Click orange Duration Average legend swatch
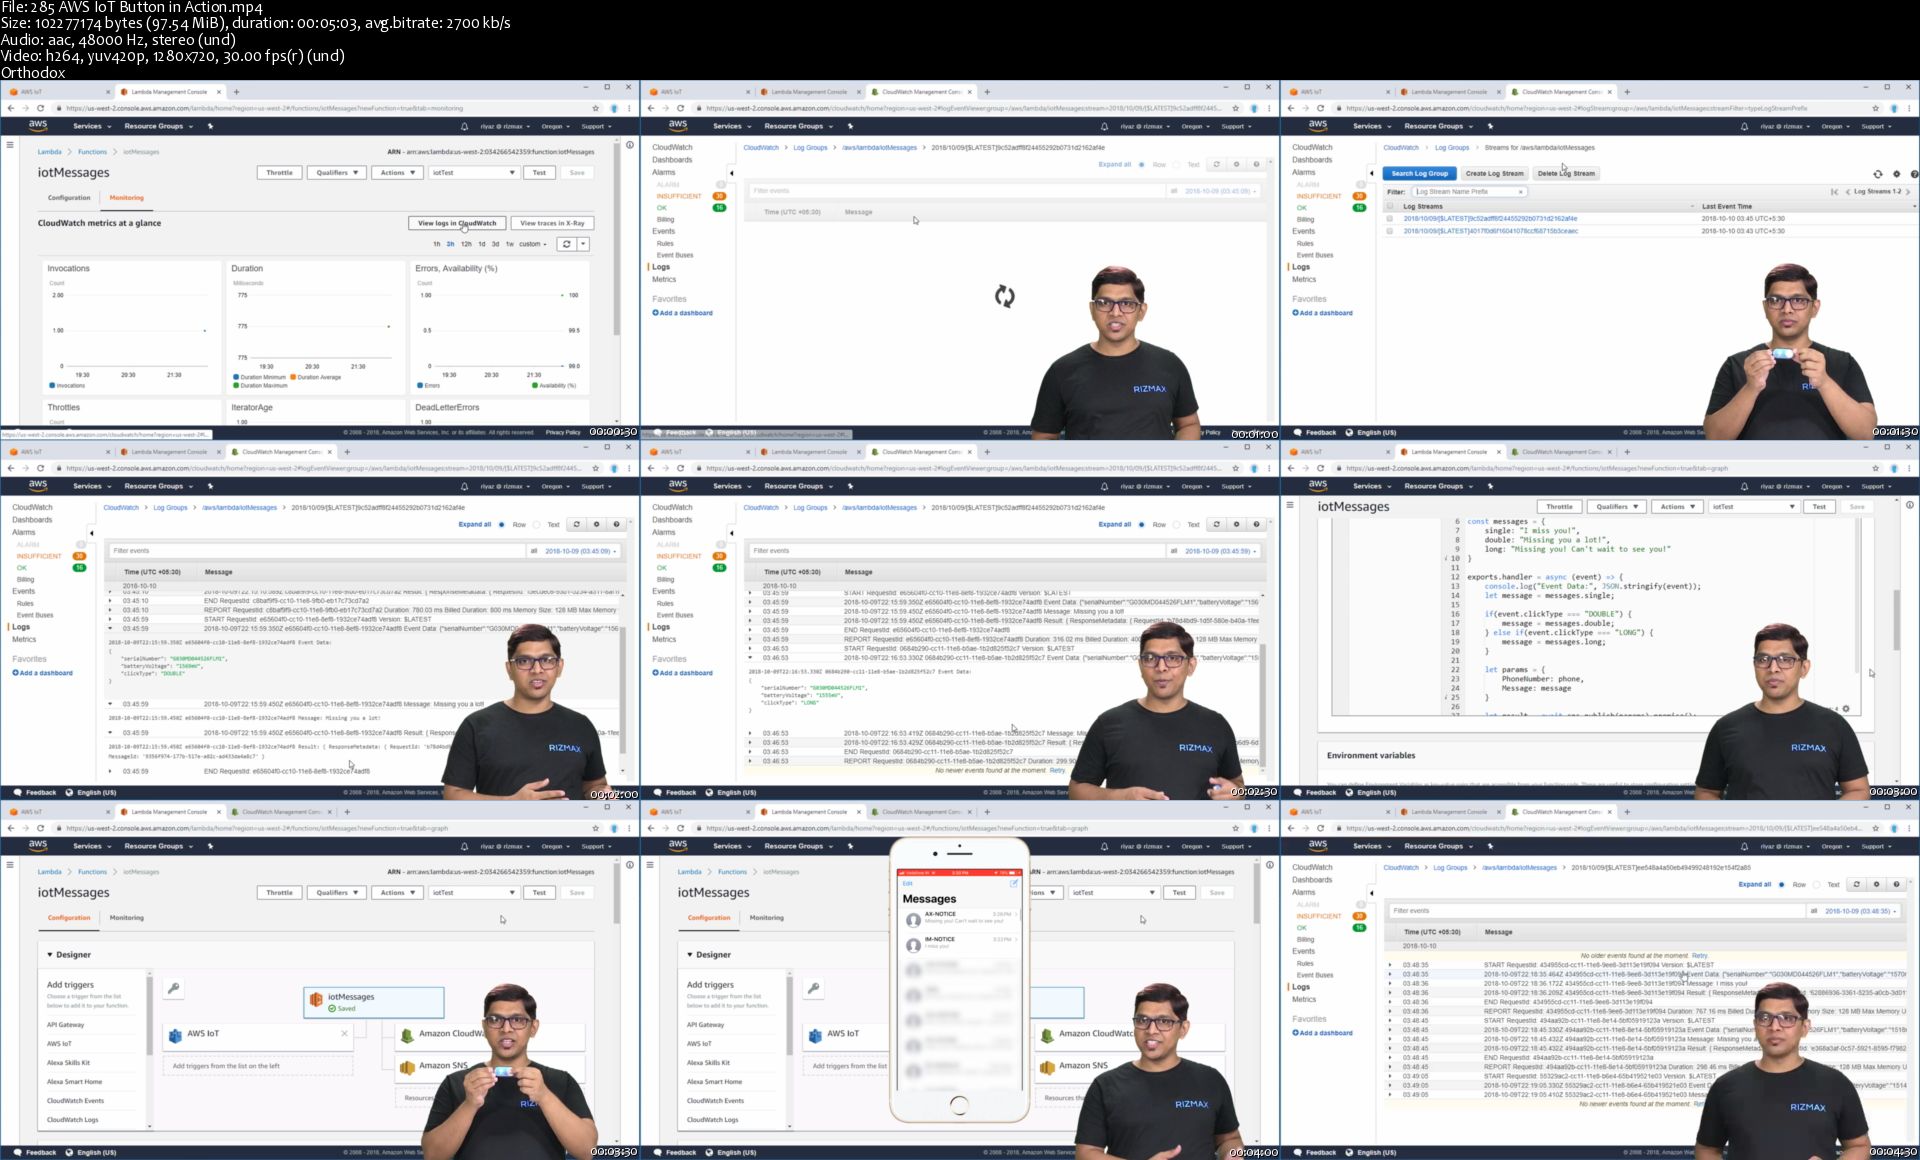The height and width of the screenshot is (1160, 1920). 293,377
